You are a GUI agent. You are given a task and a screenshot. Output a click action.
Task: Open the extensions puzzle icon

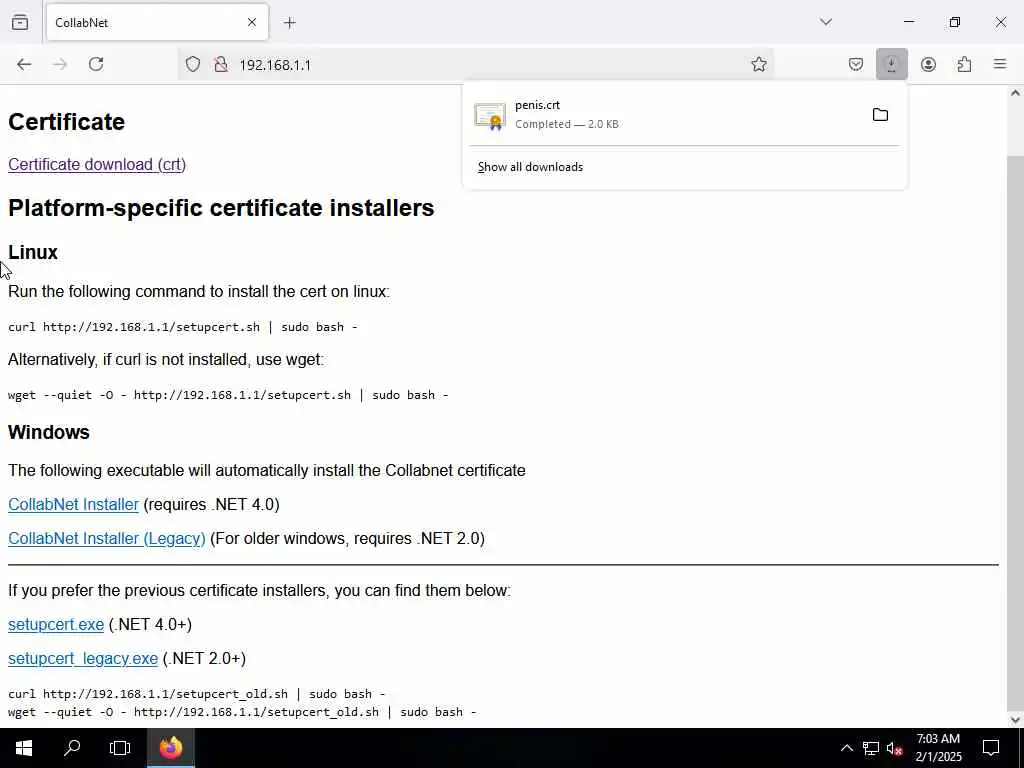(x=964, y=64)
